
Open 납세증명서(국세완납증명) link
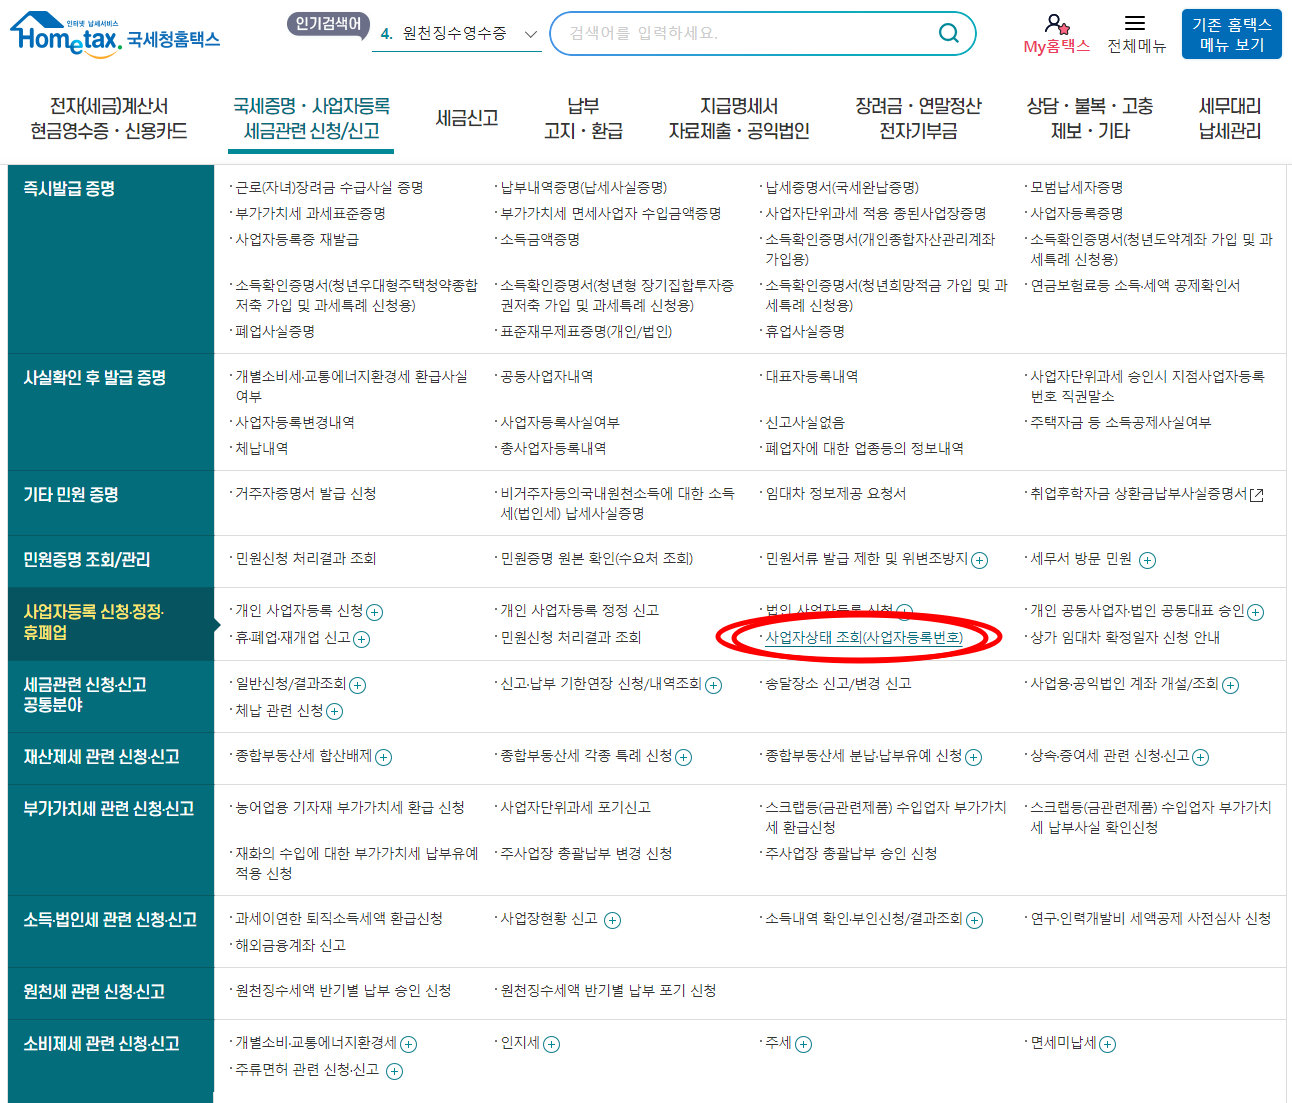[x=842, y=188]
